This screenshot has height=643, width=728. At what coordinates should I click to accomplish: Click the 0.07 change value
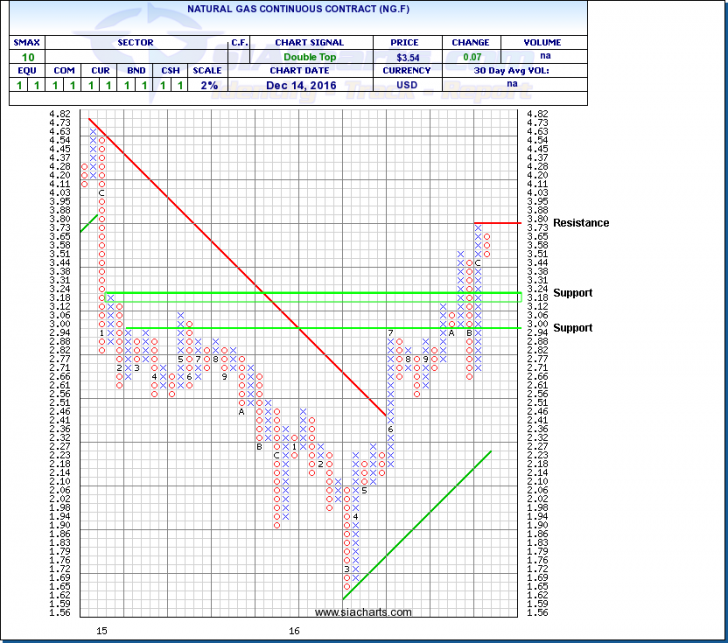click(x=469, y=57)
